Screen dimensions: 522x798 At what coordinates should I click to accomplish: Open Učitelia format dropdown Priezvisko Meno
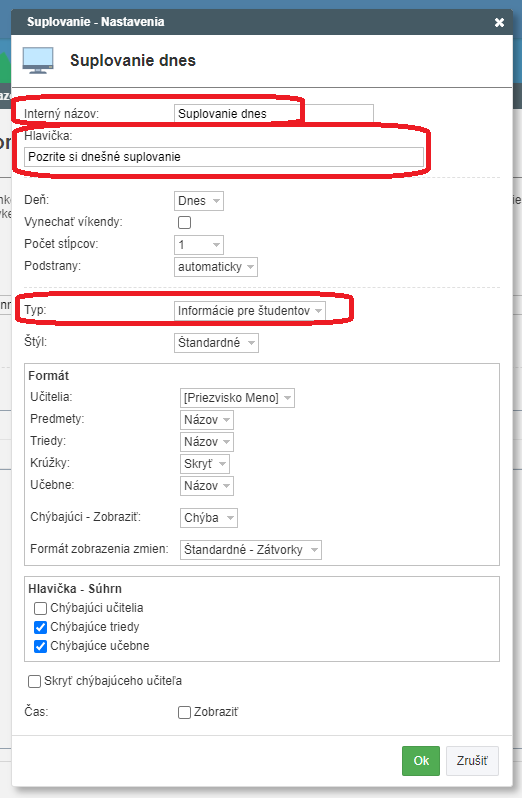pyautogui.click(x=237, y=398)
